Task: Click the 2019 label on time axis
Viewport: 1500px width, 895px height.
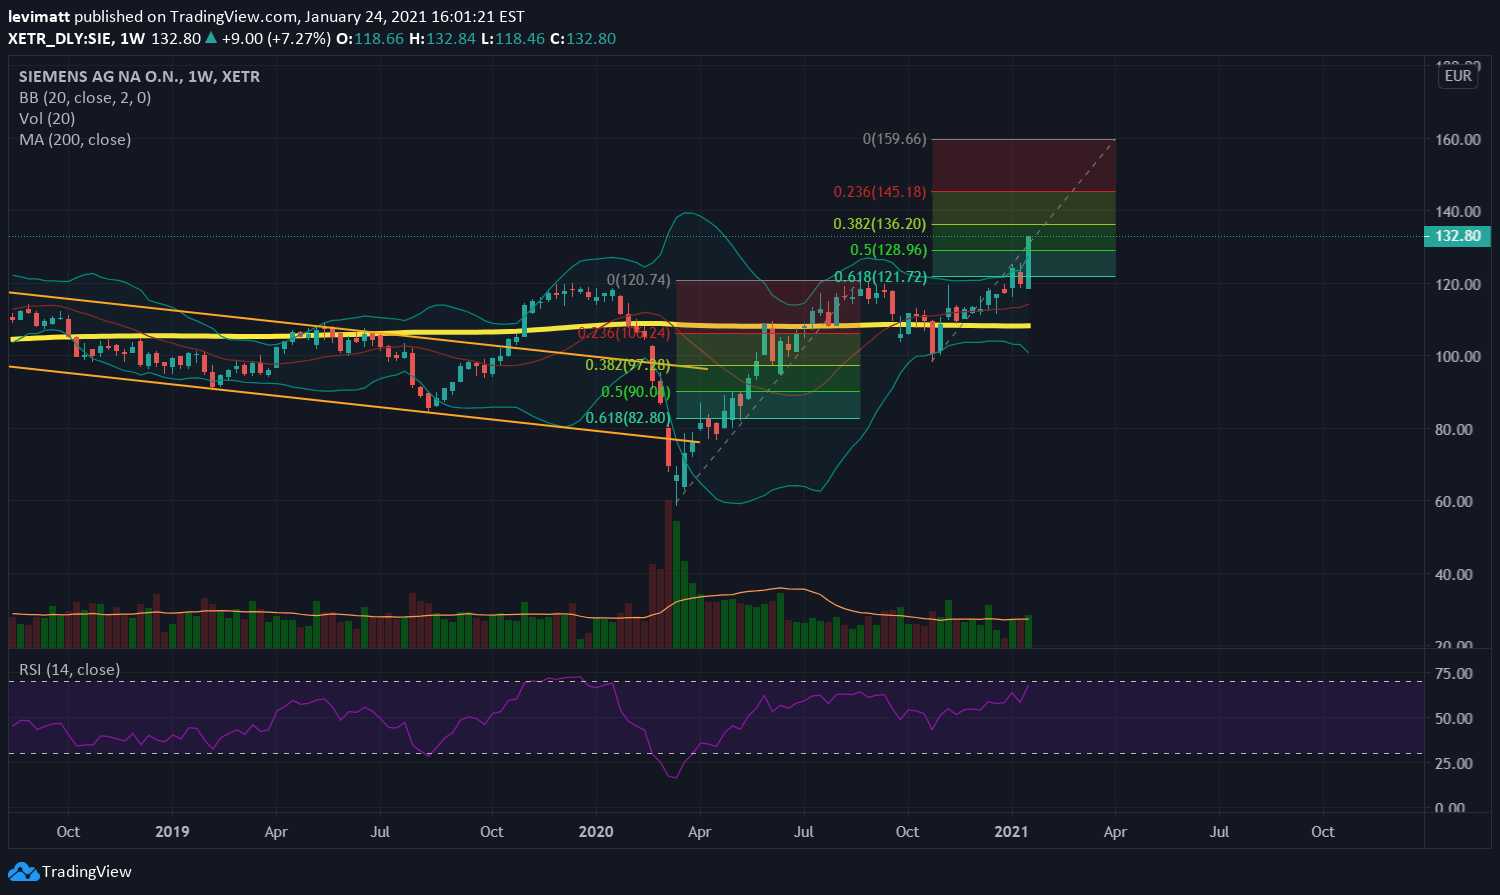Action: tap(172, 832)
